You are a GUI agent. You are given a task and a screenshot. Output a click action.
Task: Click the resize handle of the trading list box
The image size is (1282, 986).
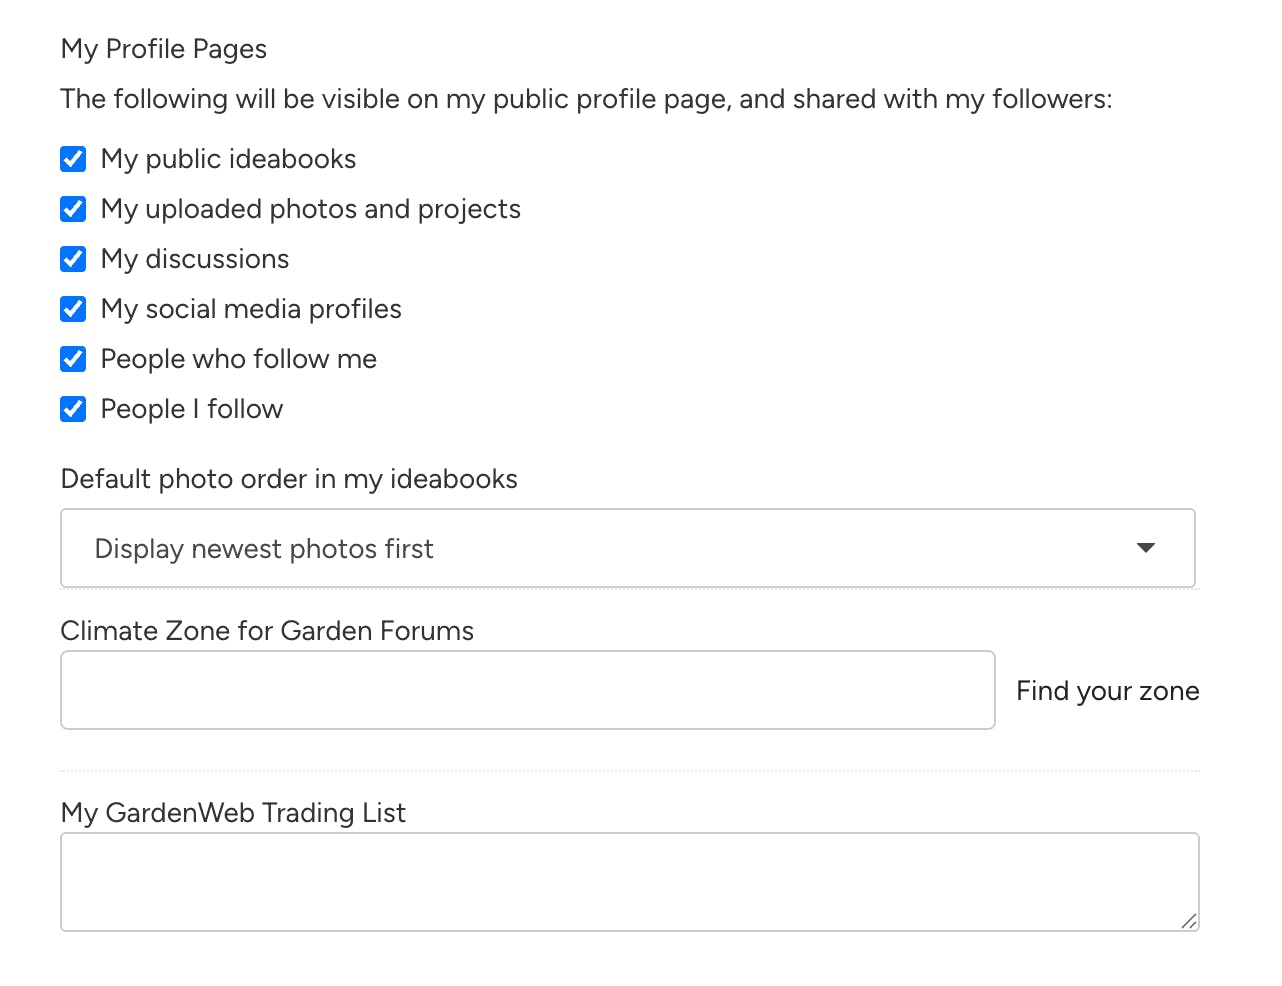[1188, 921]
